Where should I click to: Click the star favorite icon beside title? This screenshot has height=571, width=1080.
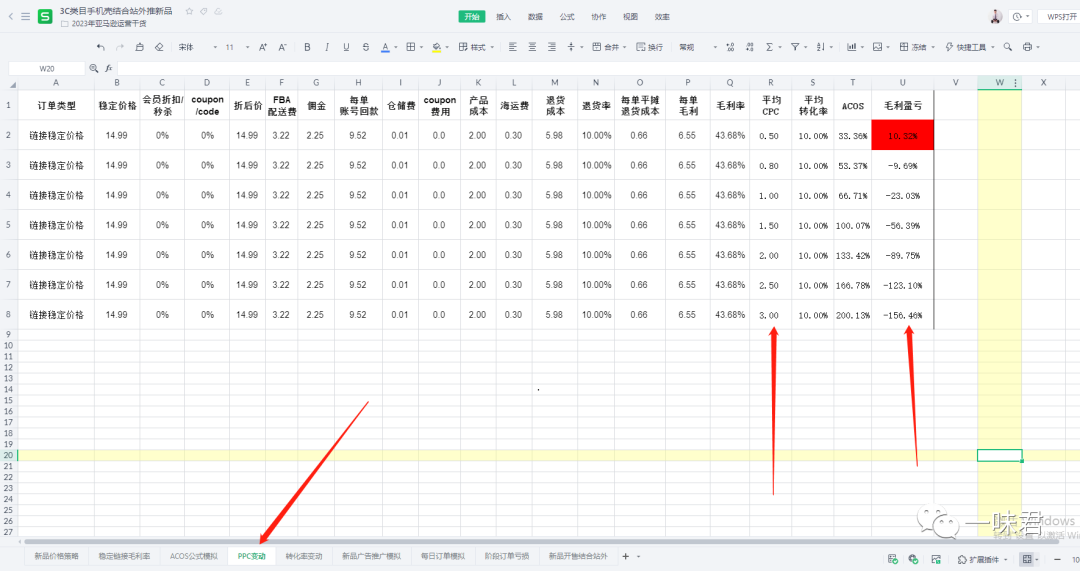189,11
